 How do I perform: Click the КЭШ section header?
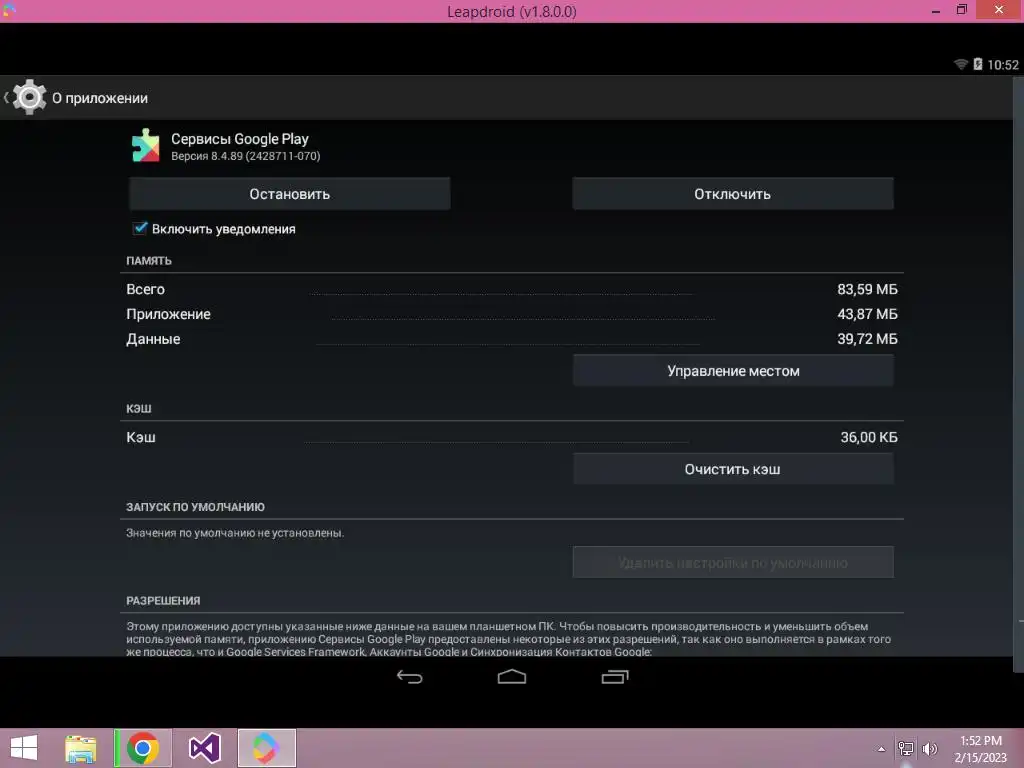tap(138, 408)
